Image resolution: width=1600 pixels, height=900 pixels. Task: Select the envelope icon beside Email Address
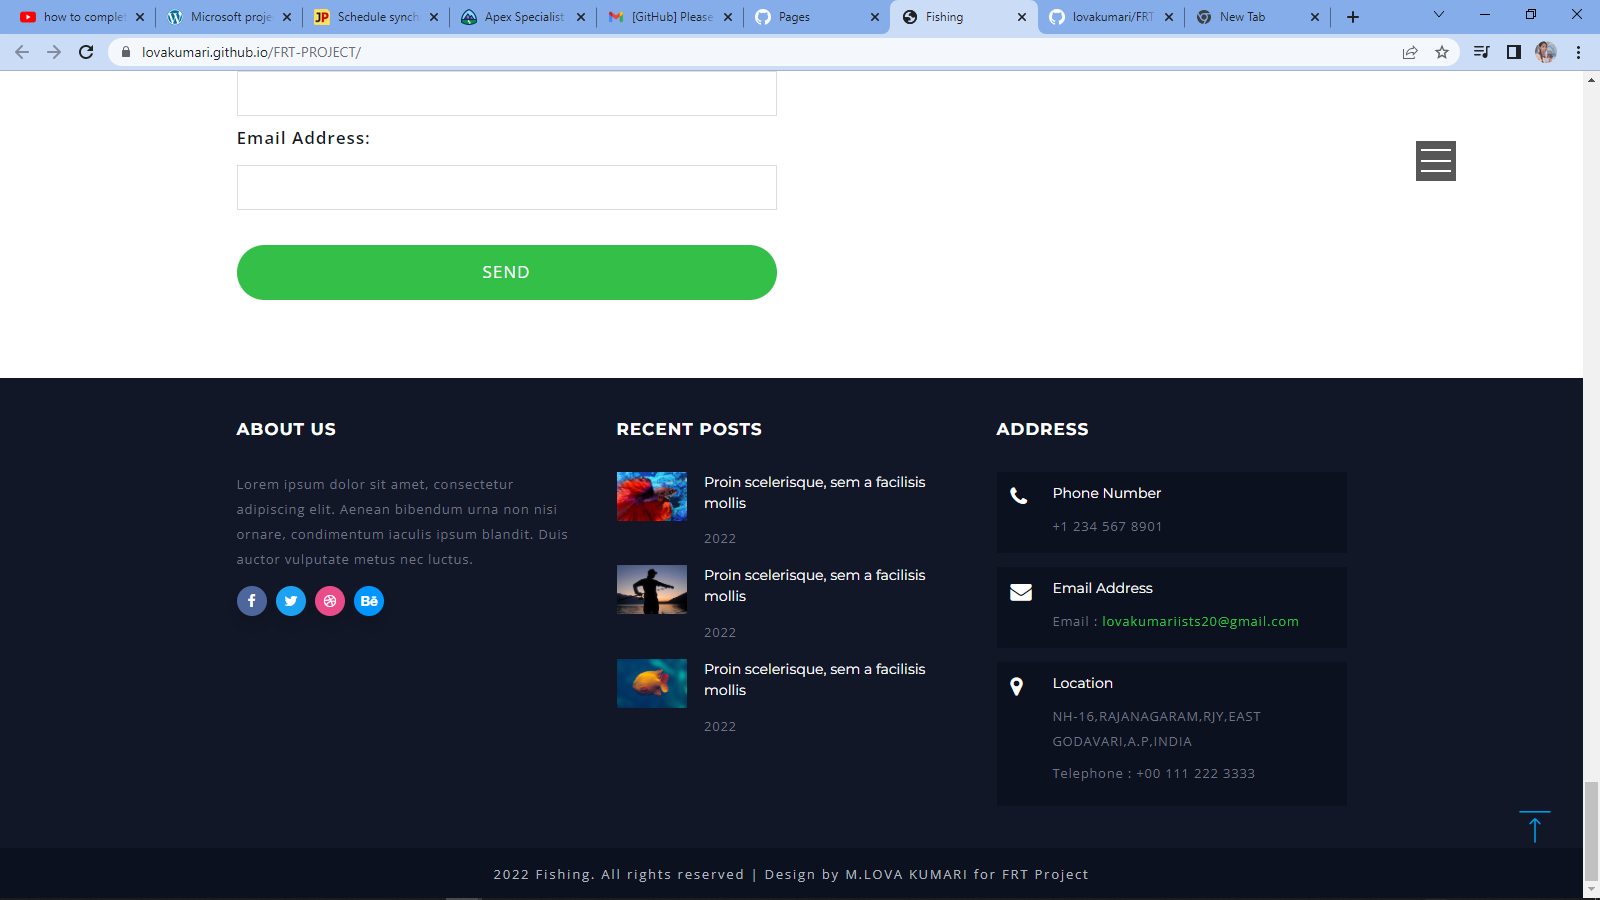[x=1020, y=591]
